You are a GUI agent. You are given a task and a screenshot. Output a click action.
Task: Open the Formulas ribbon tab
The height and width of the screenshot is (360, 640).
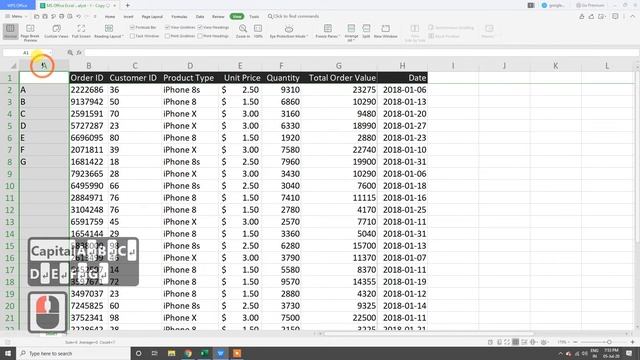[179, 17]
